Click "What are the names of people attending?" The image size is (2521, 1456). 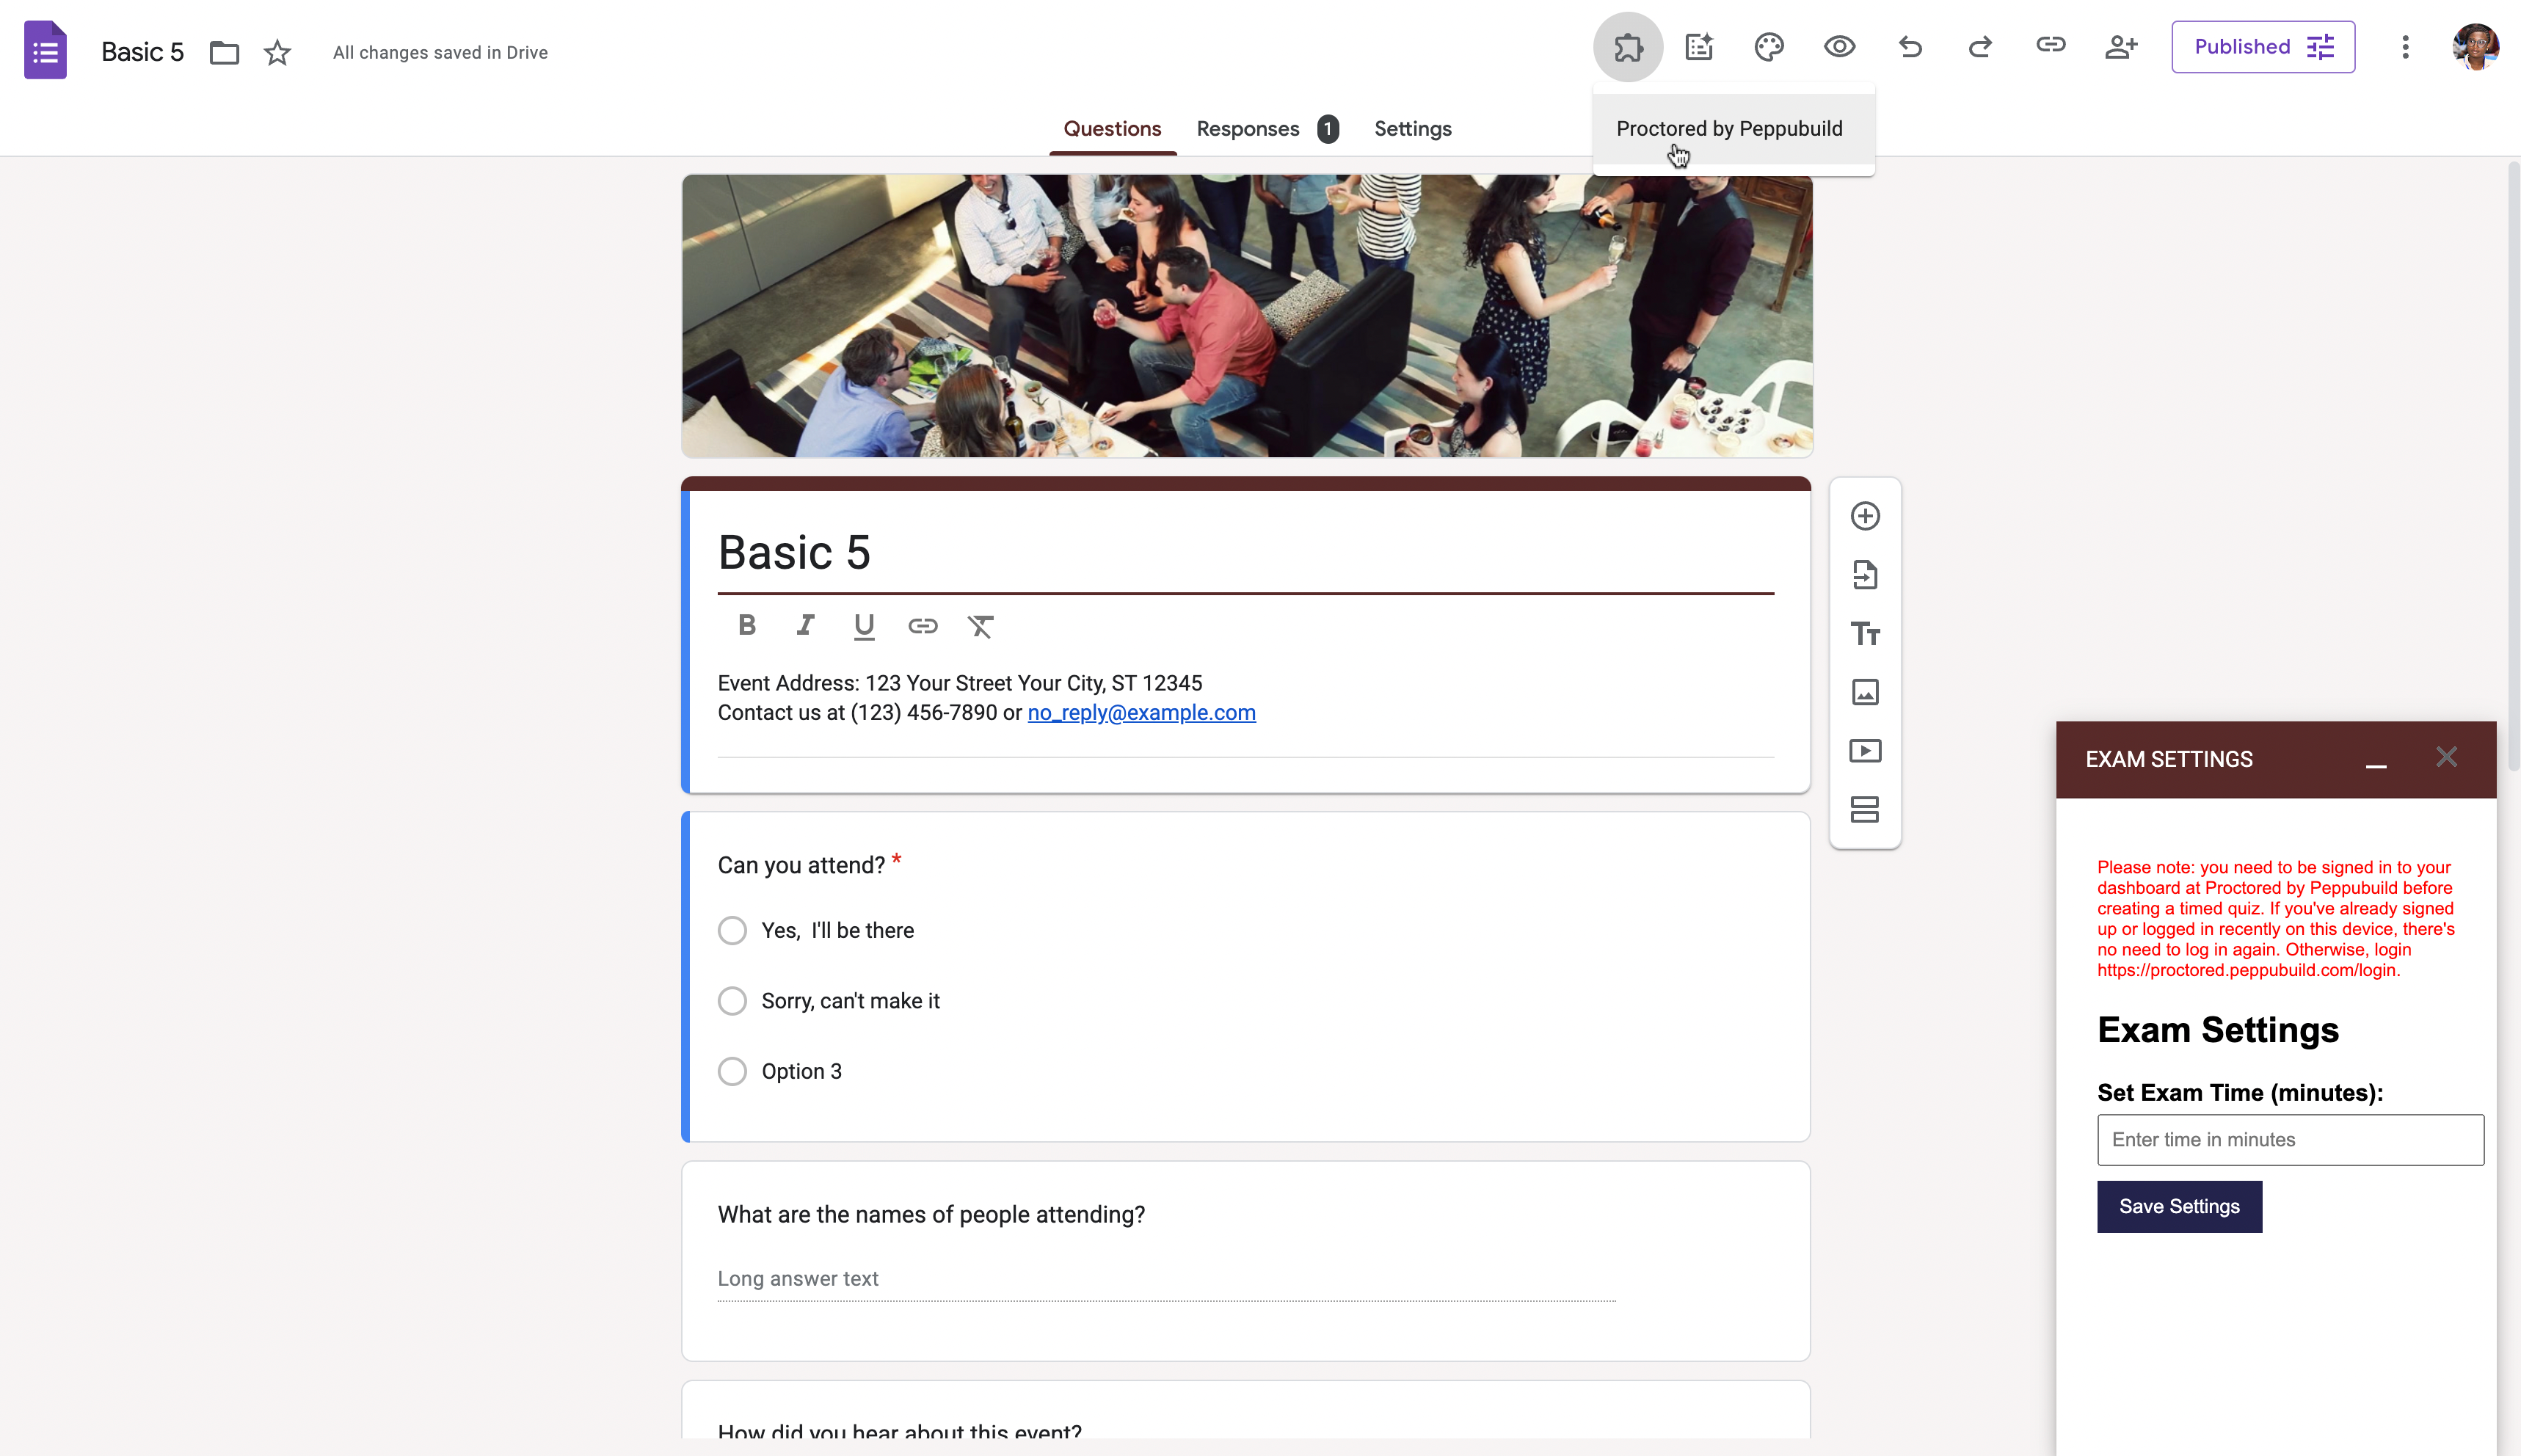coord(931,1215)
